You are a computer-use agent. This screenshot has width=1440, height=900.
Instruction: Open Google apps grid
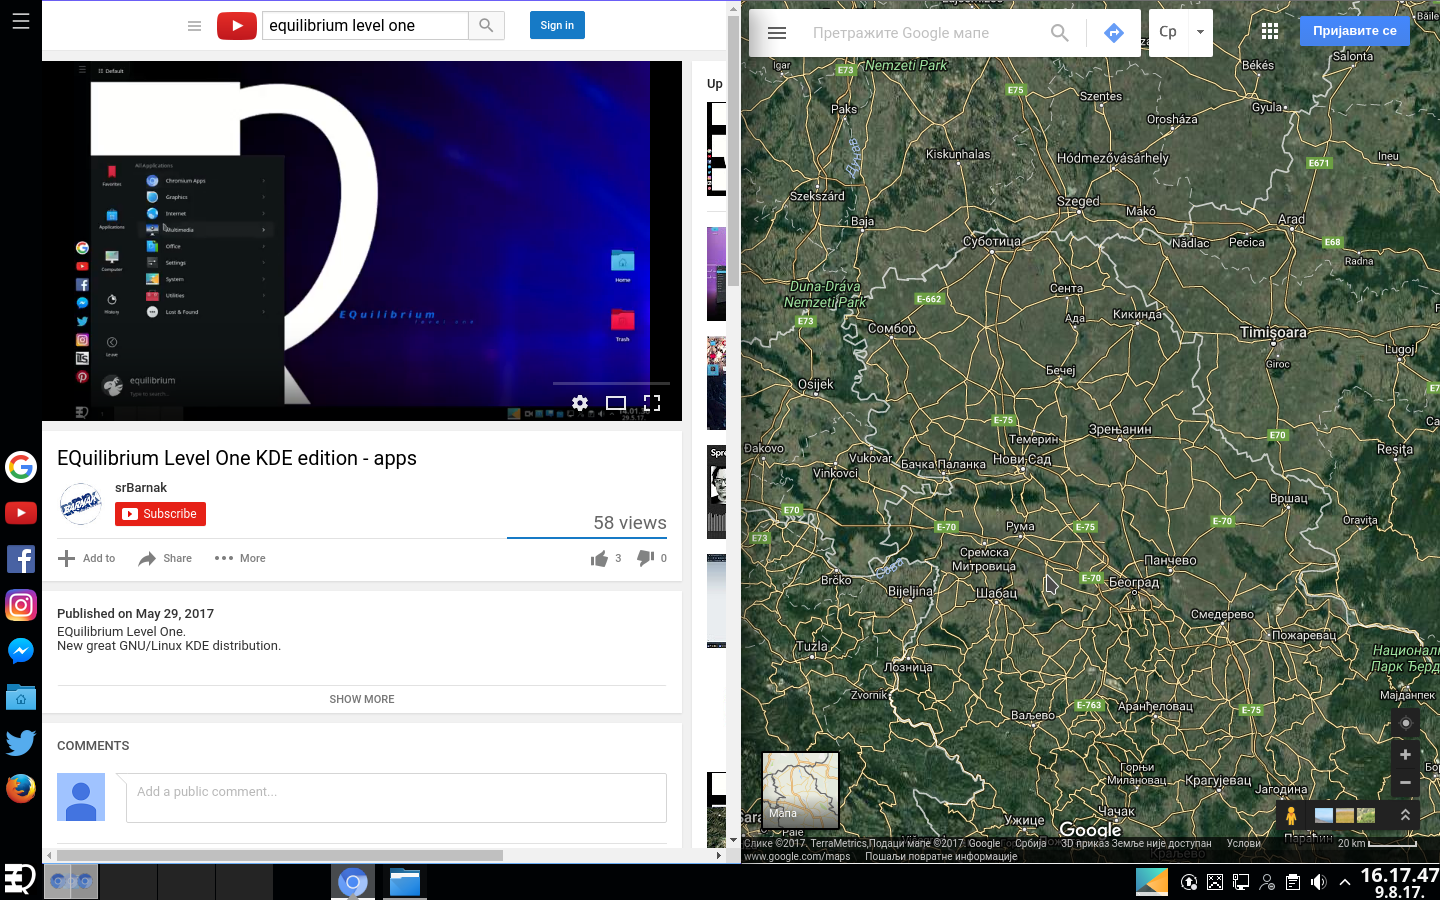1270,31
